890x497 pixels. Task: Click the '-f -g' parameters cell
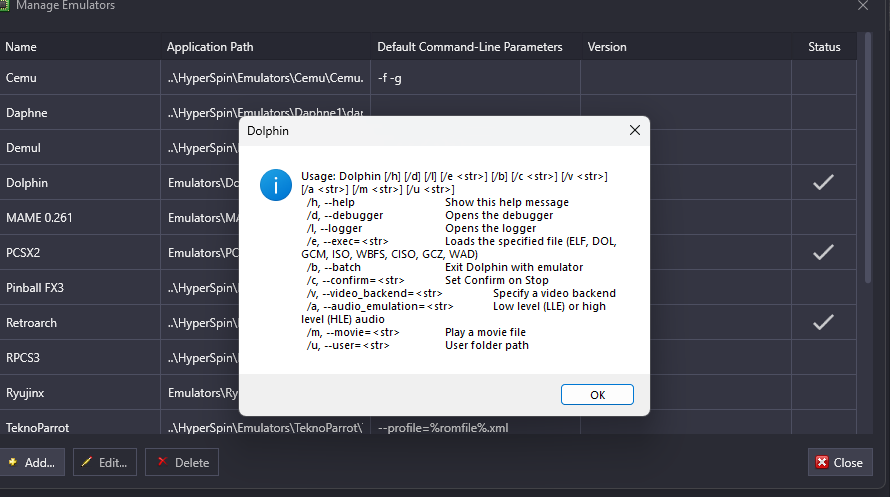476,78
